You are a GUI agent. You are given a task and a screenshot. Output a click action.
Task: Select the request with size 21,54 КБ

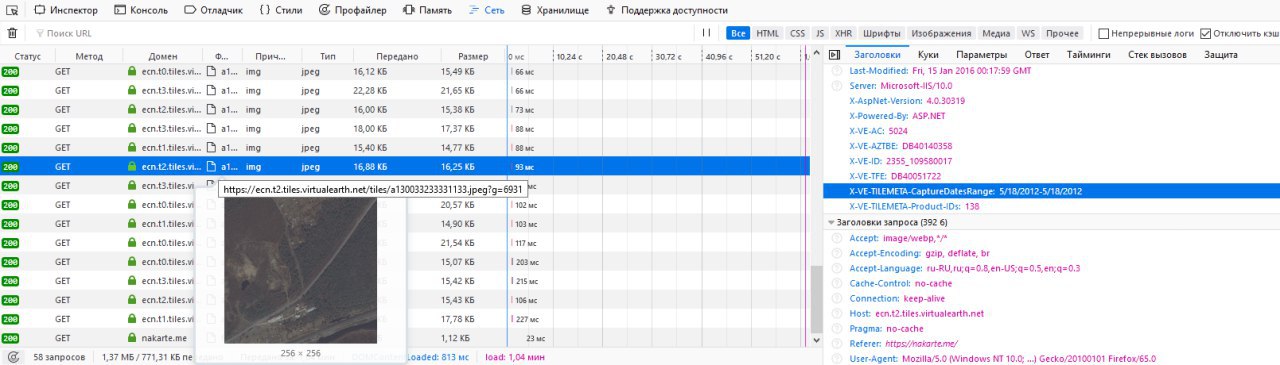point(406,243)
